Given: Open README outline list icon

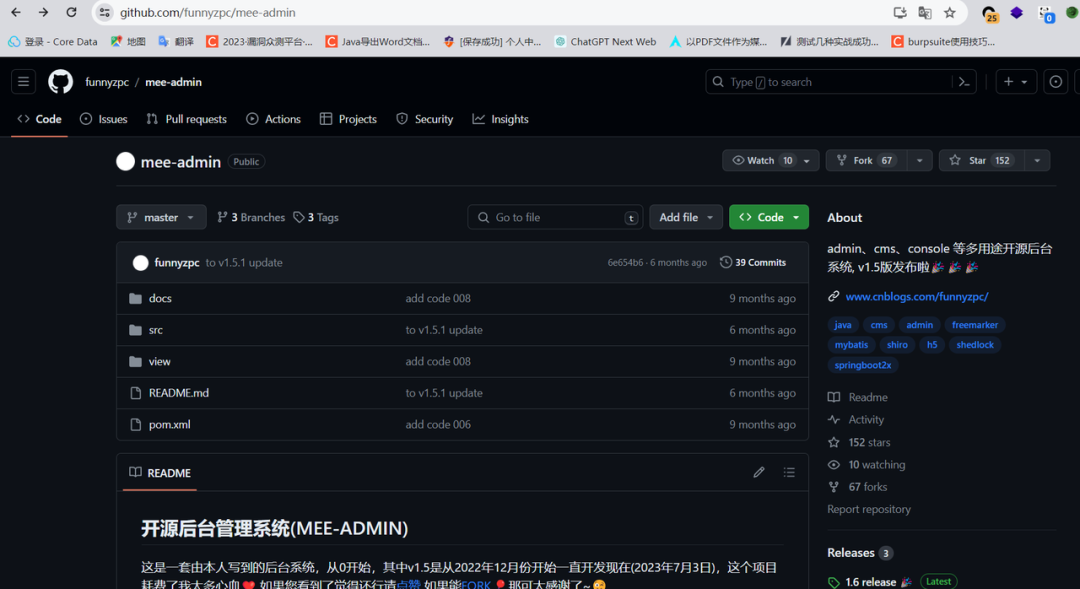Looking at the screenshot, I should point(789,473).
